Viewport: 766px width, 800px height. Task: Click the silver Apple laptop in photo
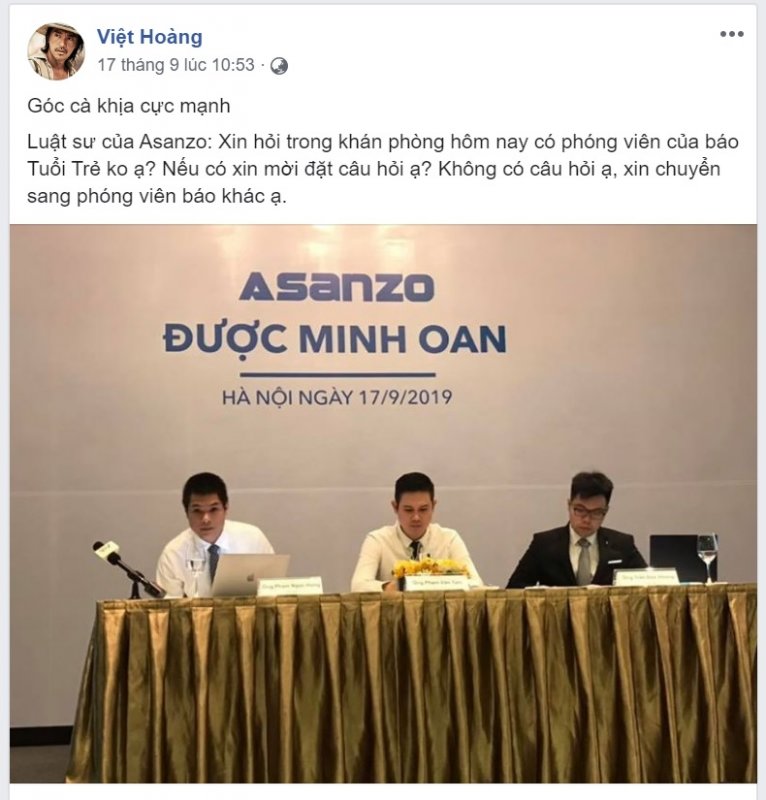pos(250,575)
